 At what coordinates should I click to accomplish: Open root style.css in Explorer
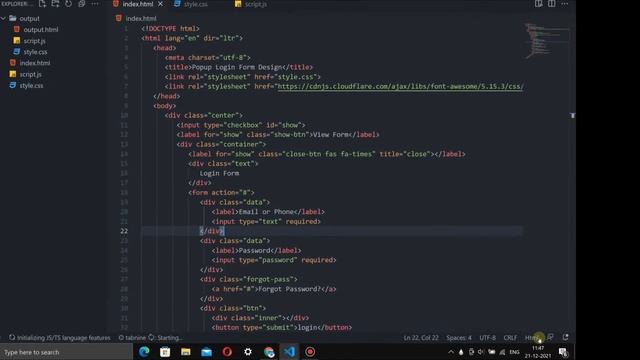[x=31, y=85]
